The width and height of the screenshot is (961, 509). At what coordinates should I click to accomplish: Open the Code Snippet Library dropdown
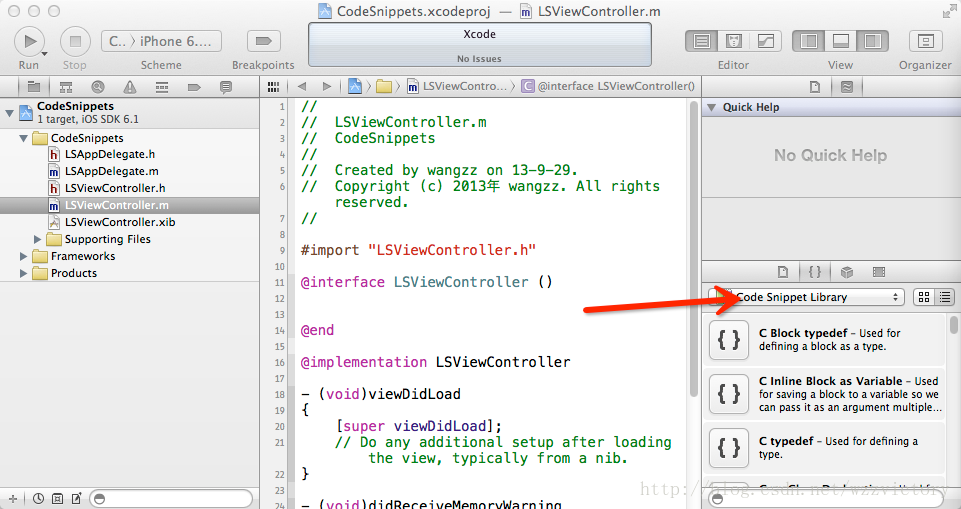(806, 297)
